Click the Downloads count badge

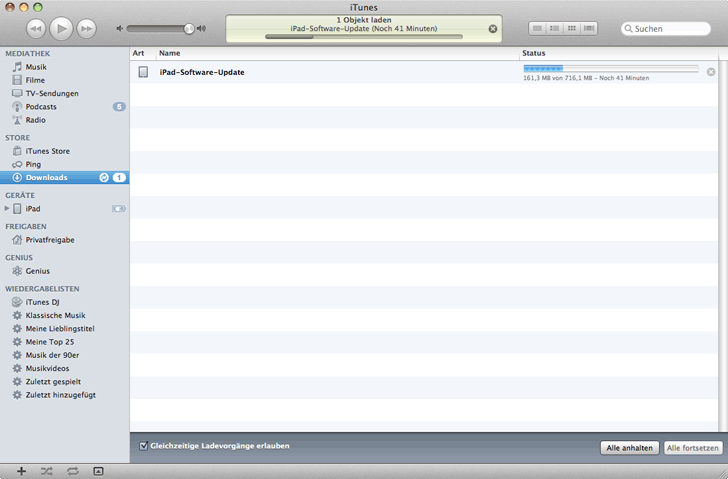pos(119,178)
